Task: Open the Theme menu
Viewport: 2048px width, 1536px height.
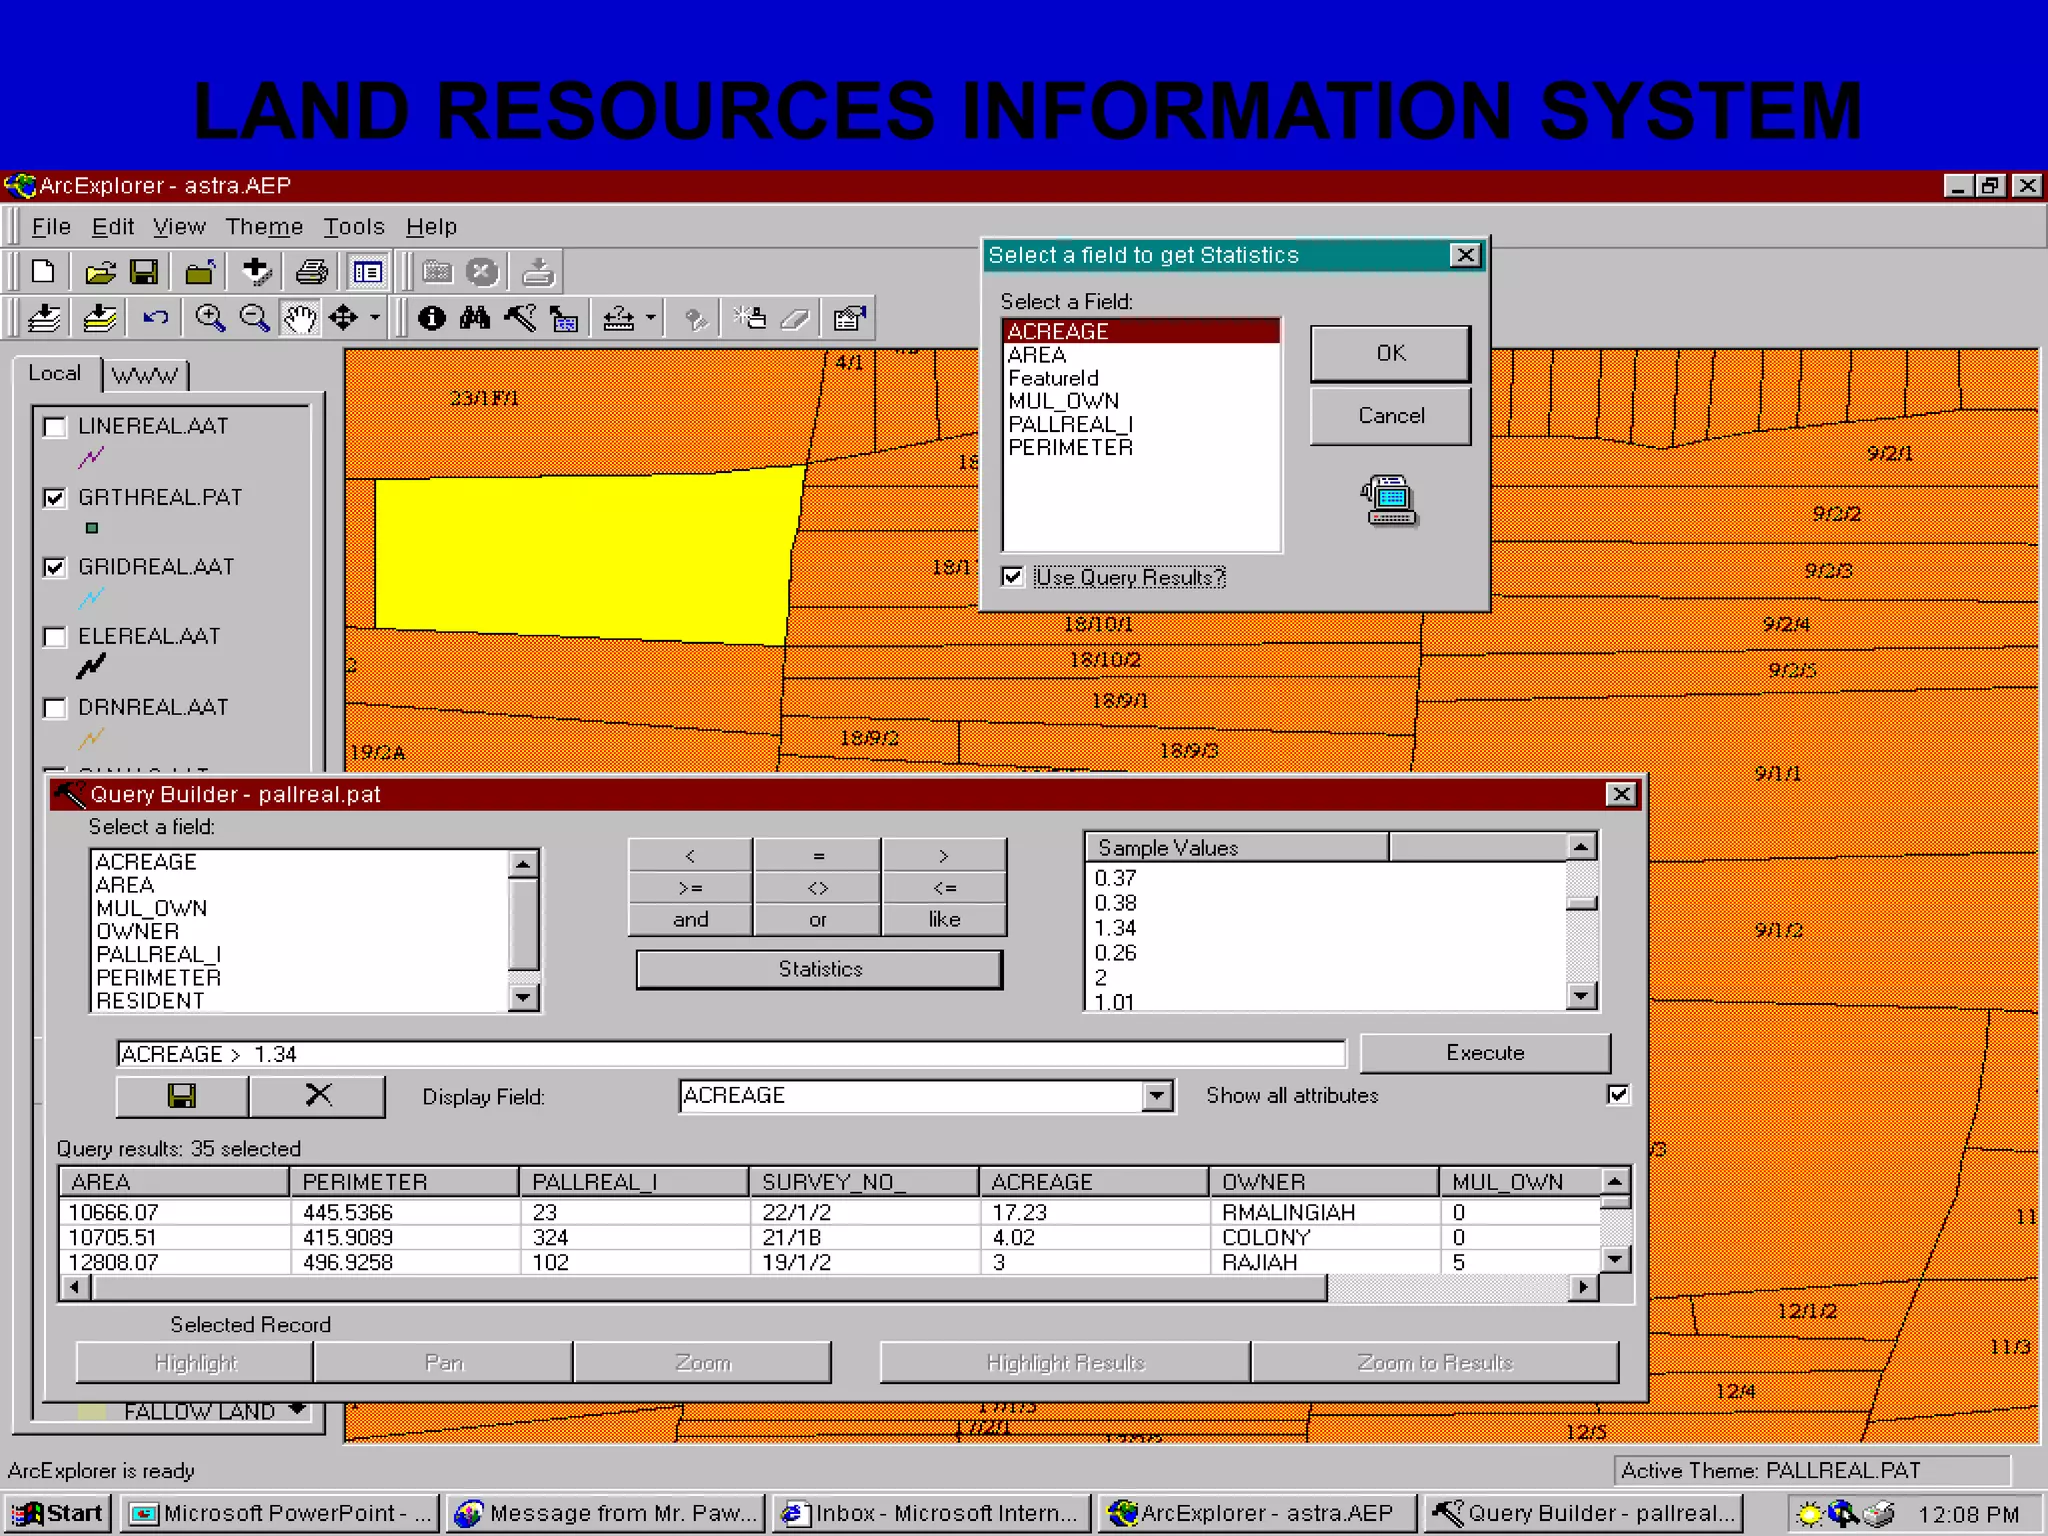Action: click(264, 227)
